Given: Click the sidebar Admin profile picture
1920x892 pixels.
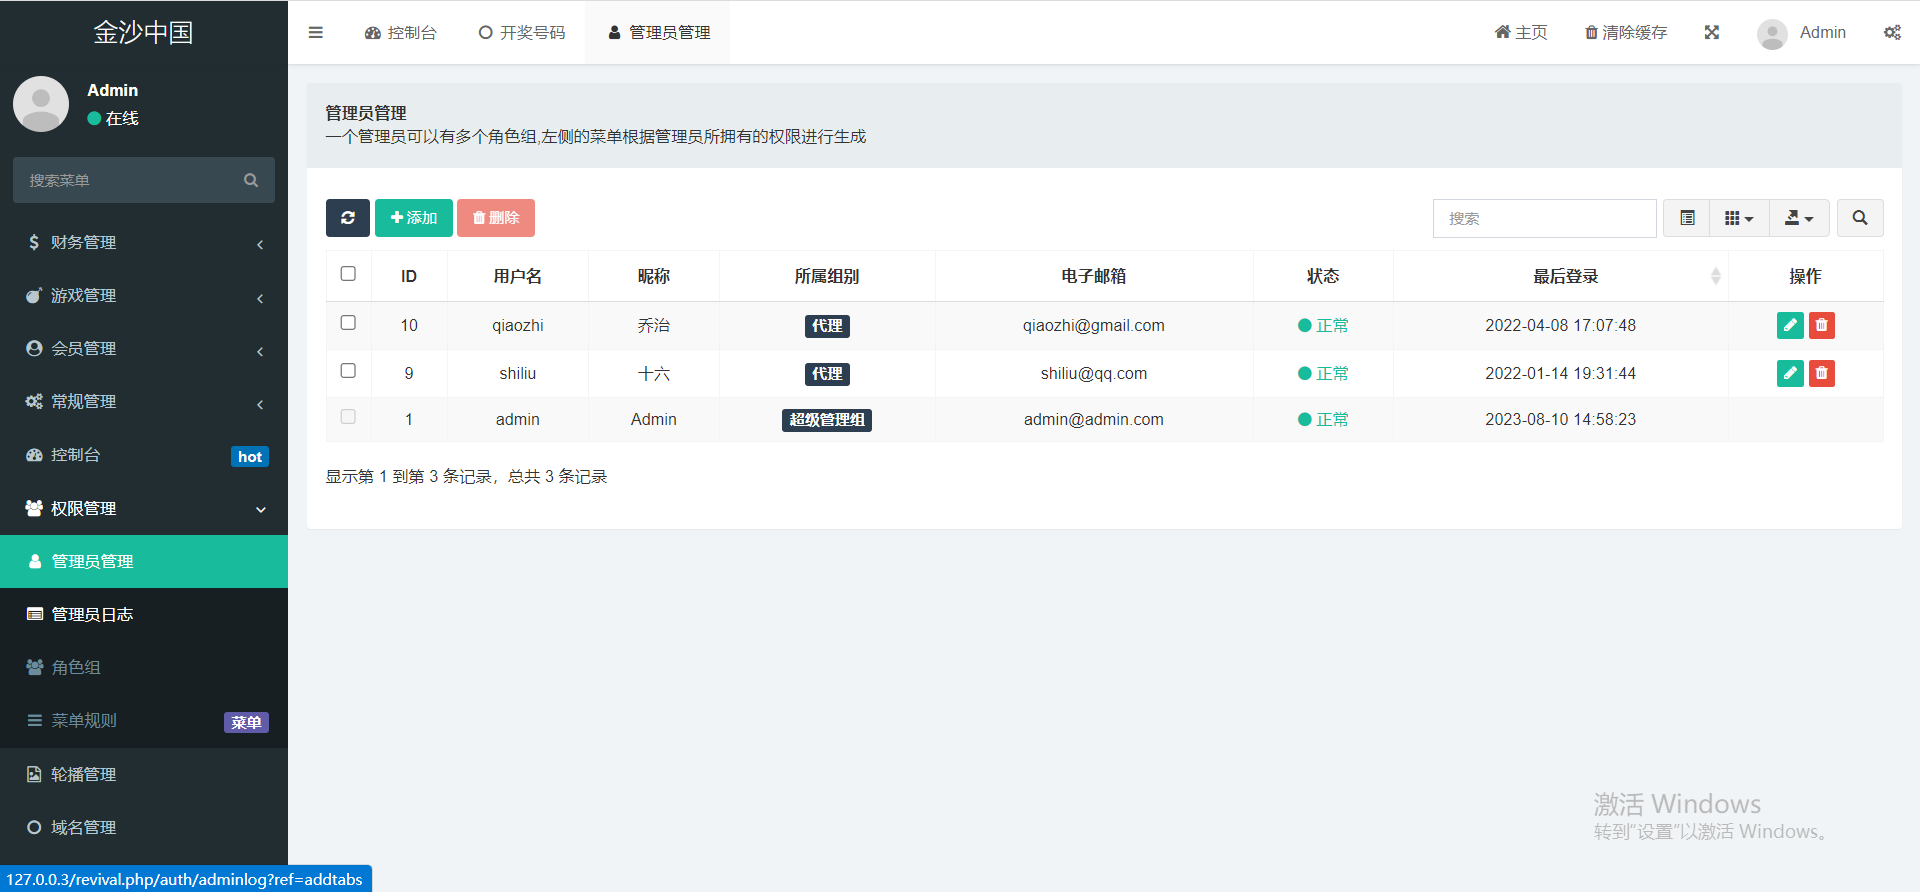Looking at the screenshot, I should (41, 104).
